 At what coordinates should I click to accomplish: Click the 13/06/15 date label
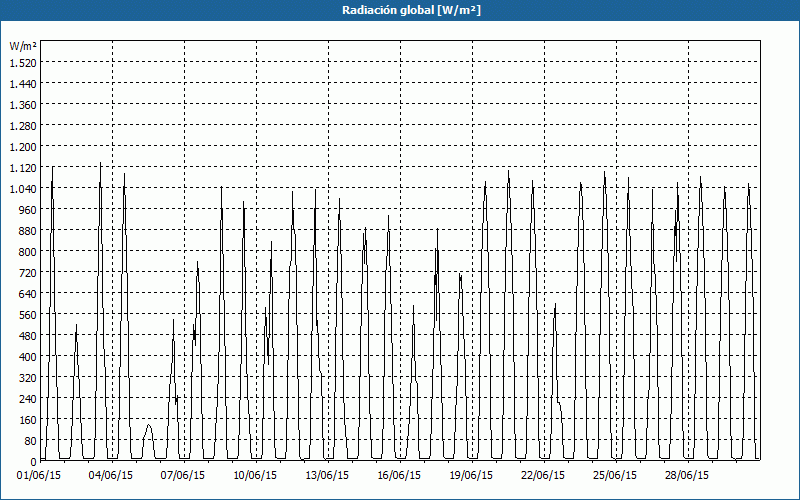(327, 476)
